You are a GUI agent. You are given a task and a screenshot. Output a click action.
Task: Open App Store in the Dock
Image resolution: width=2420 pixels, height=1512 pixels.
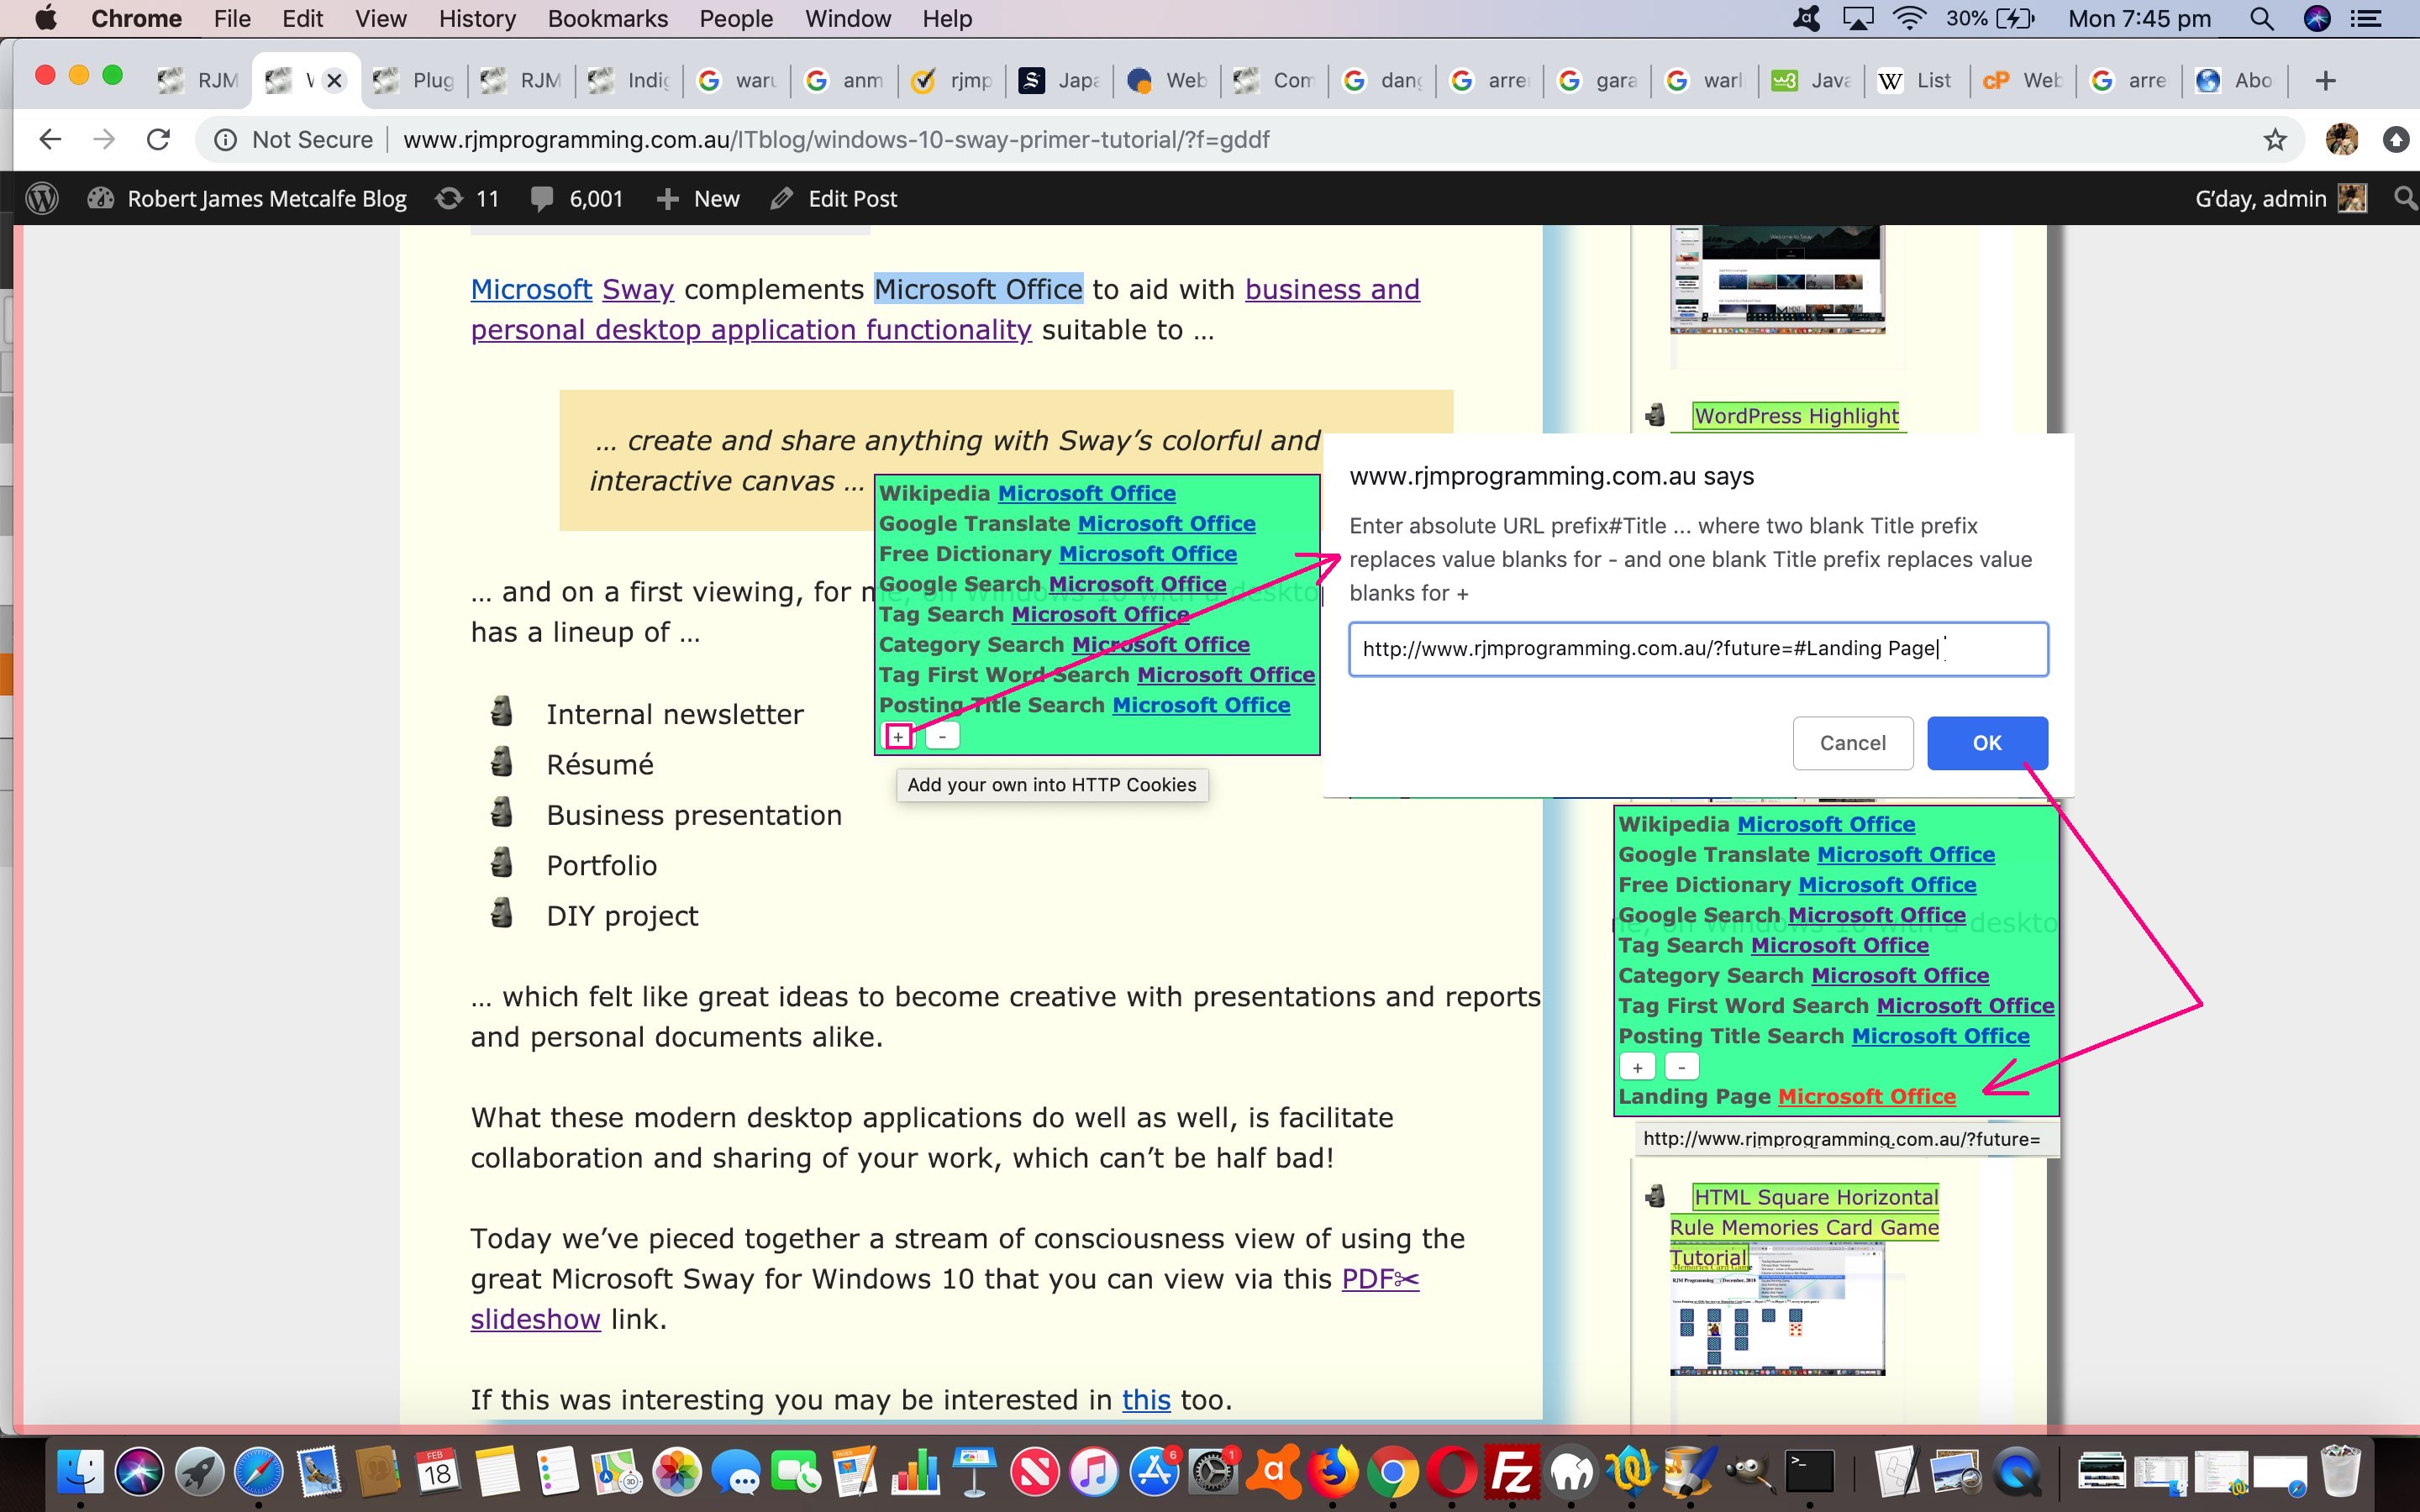1154,1472
